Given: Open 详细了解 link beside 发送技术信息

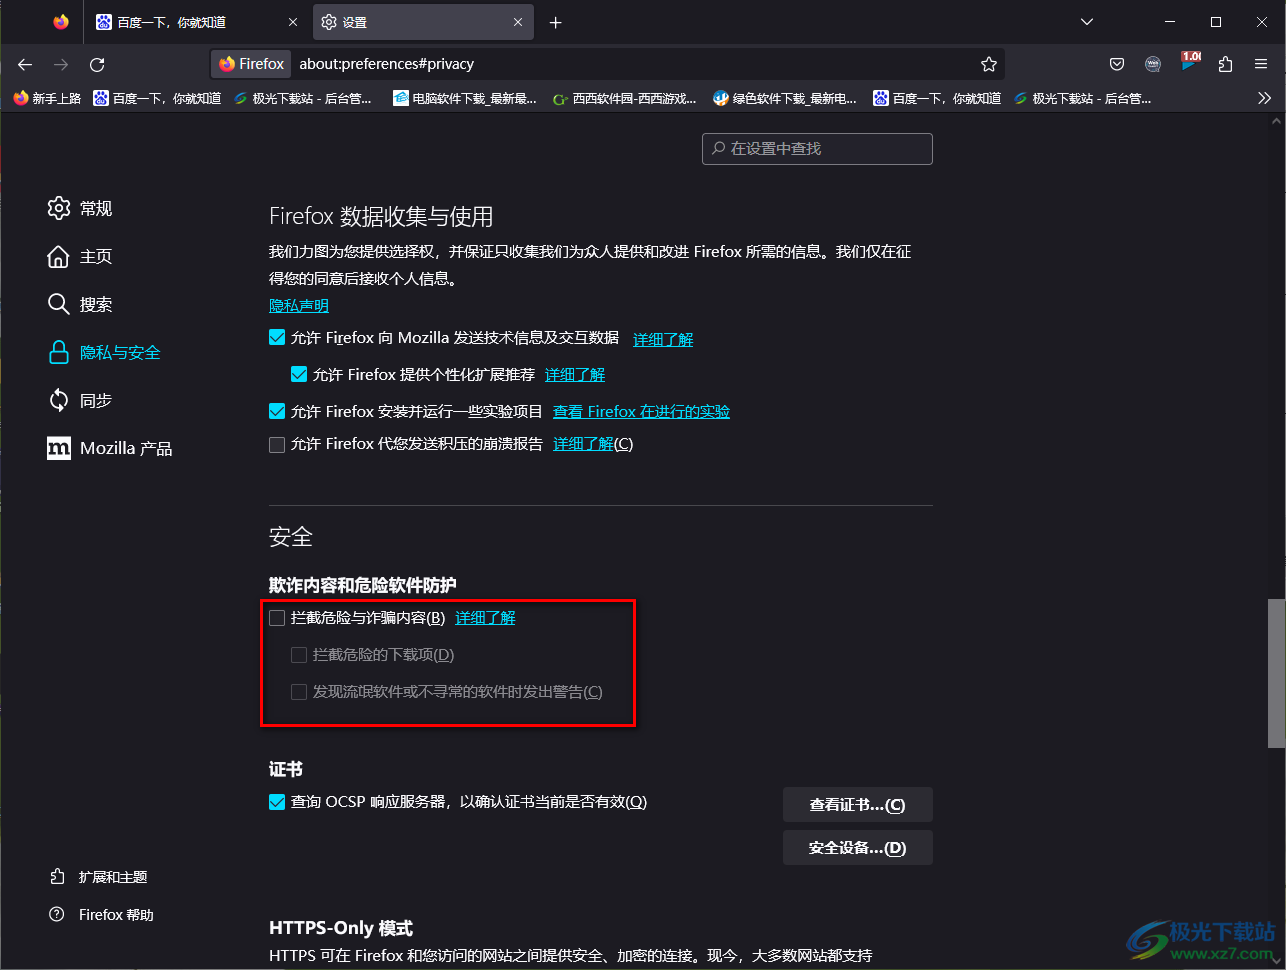Looking at the screenshot, I should coord(663,340).
